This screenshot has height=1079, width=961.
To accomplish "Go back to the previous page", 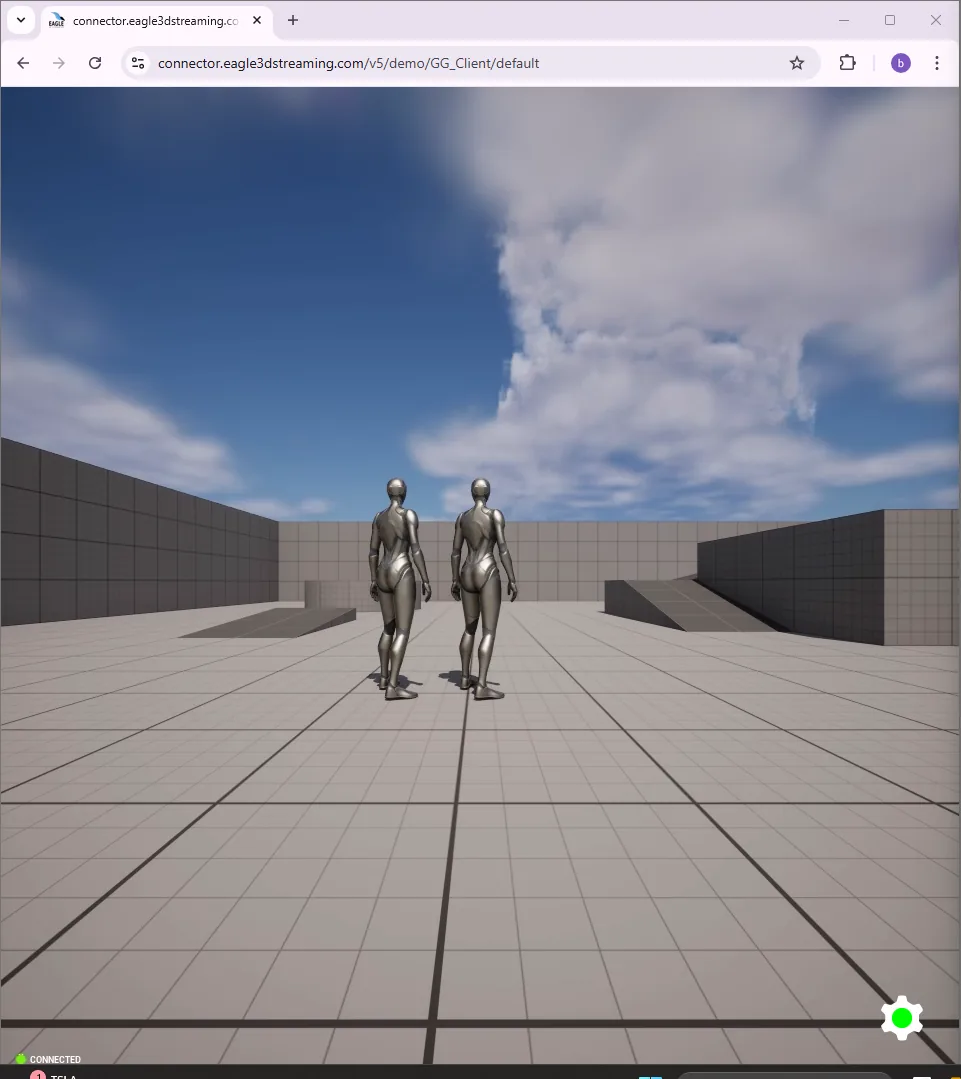I will (x=23, y=63).
